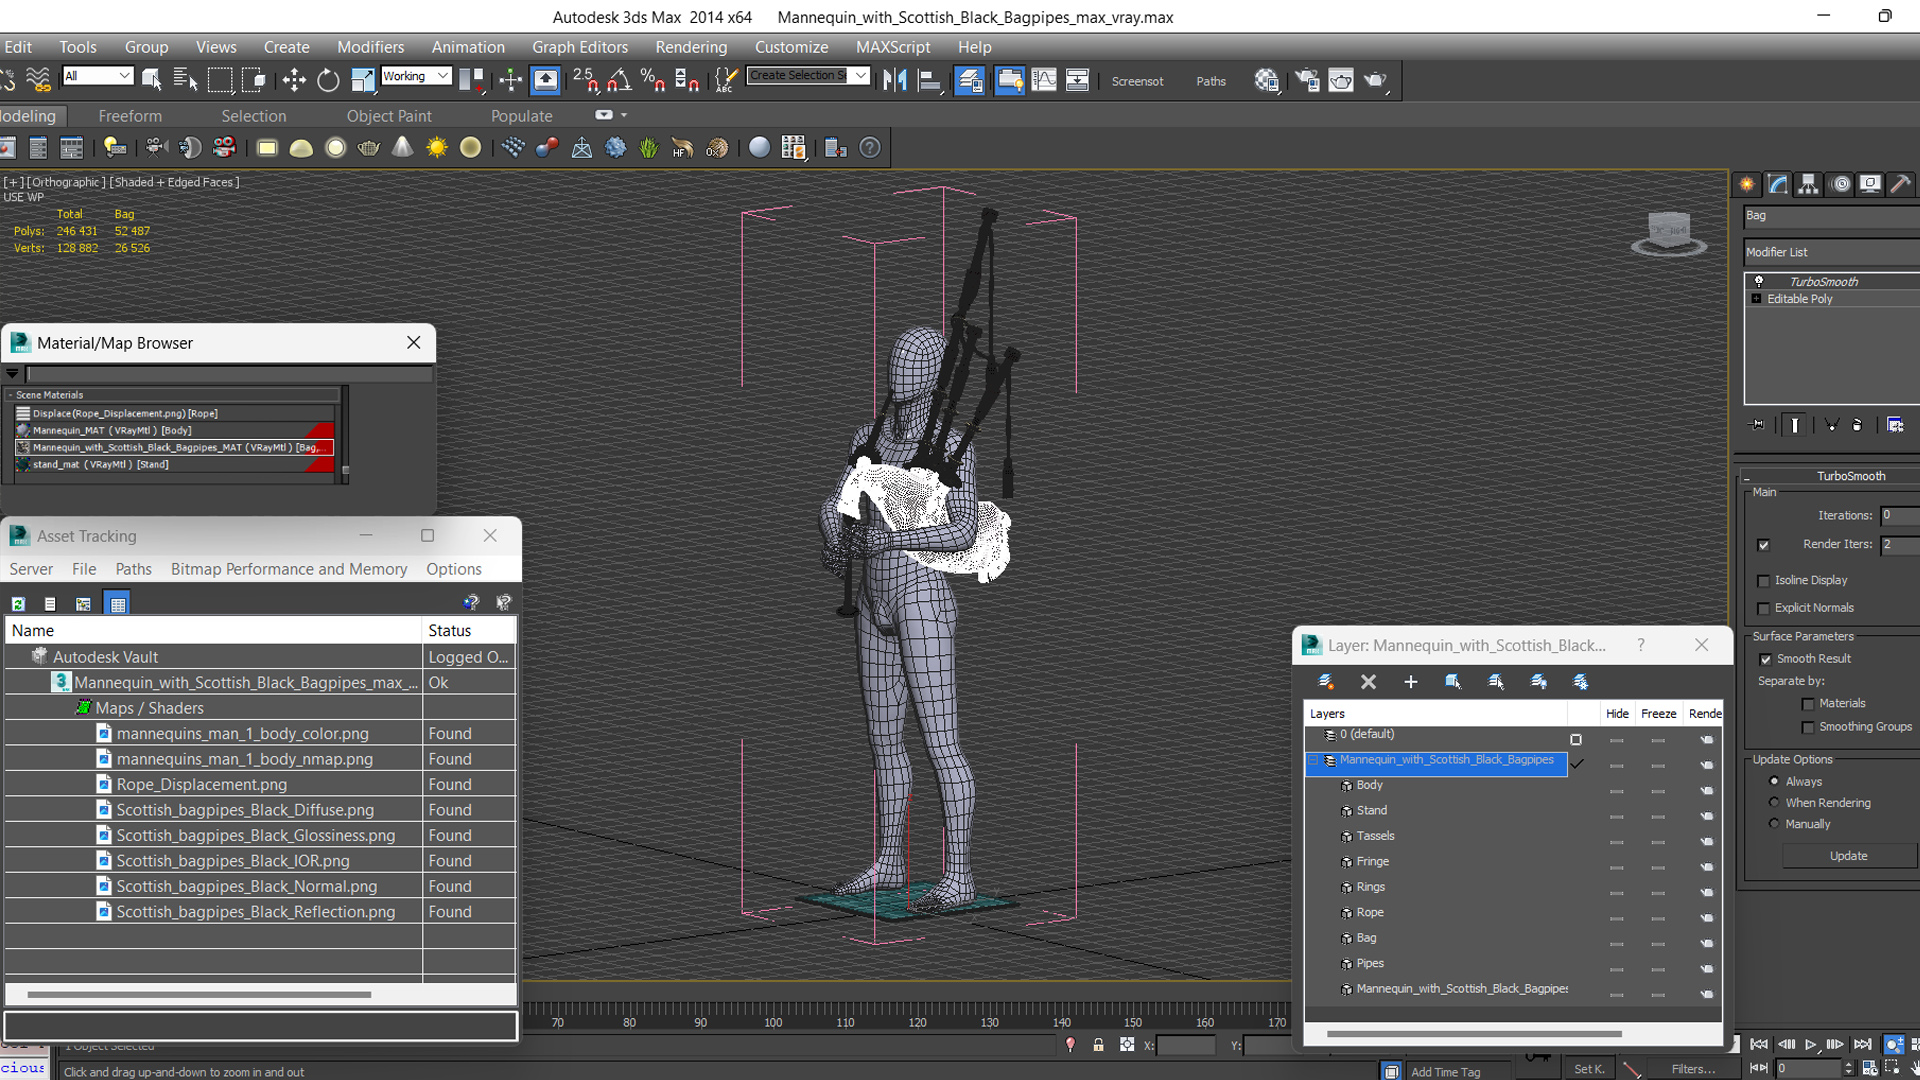
Task: Click the Align tool icon
Action: coord(929,81)
